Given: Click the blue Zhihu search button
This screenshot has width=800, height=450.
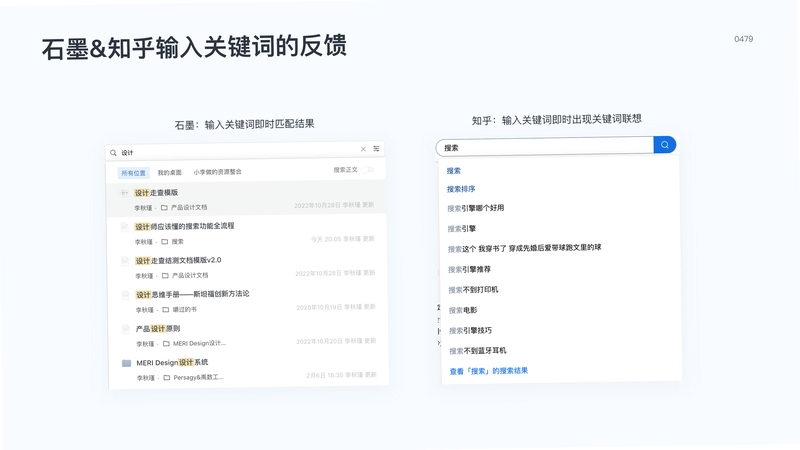Looking at the screenshot, I should pos(665,145).
